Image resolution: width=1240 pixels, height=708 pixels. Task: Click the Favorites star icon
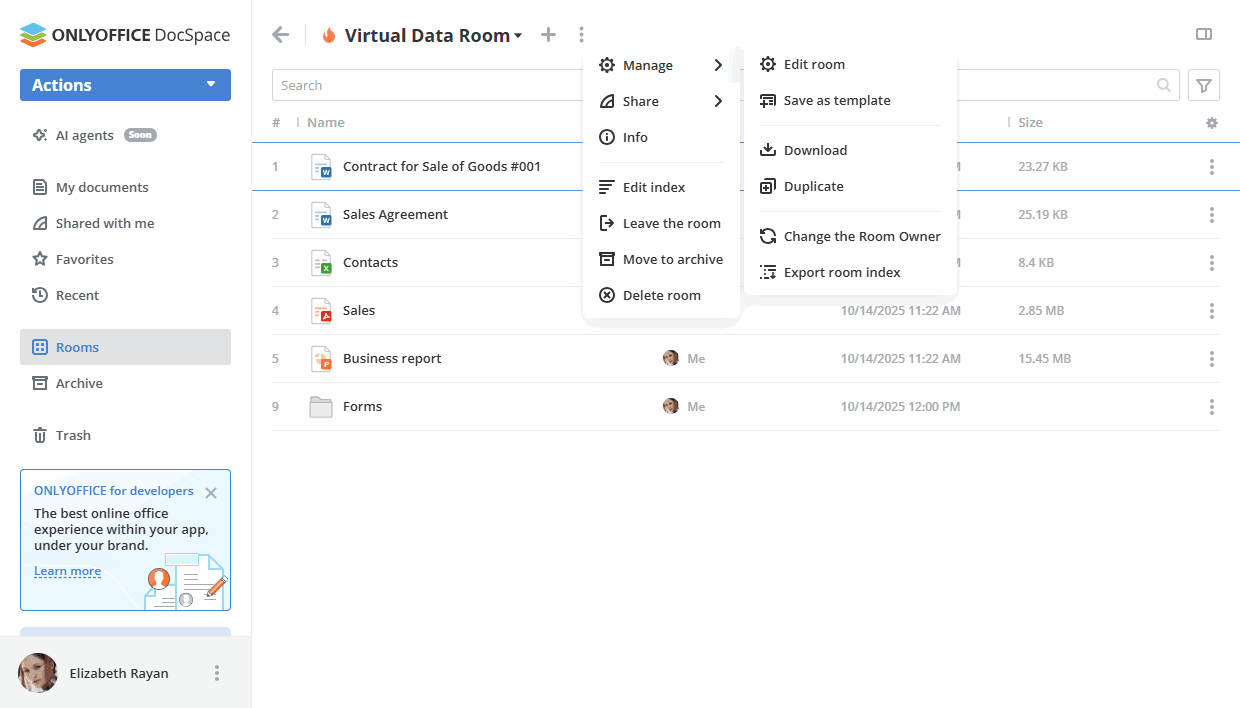pyautogui.click(x=38, y=259)
